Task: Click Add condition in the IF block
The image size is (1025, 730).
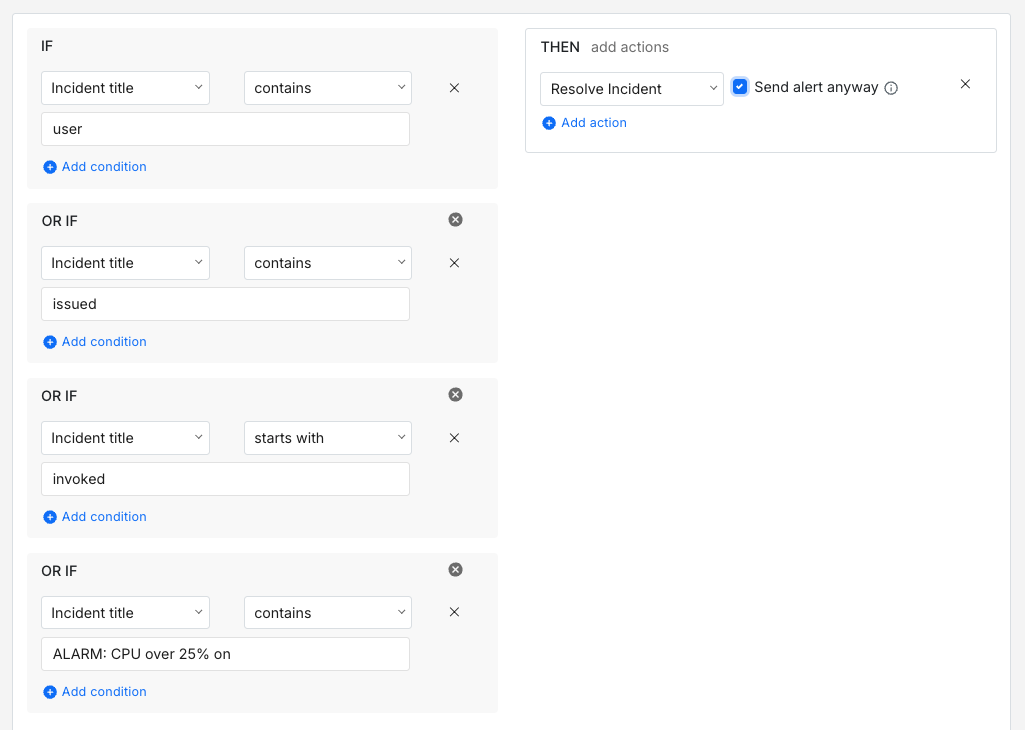Action: pyautogui.click(x=94, y=166)
